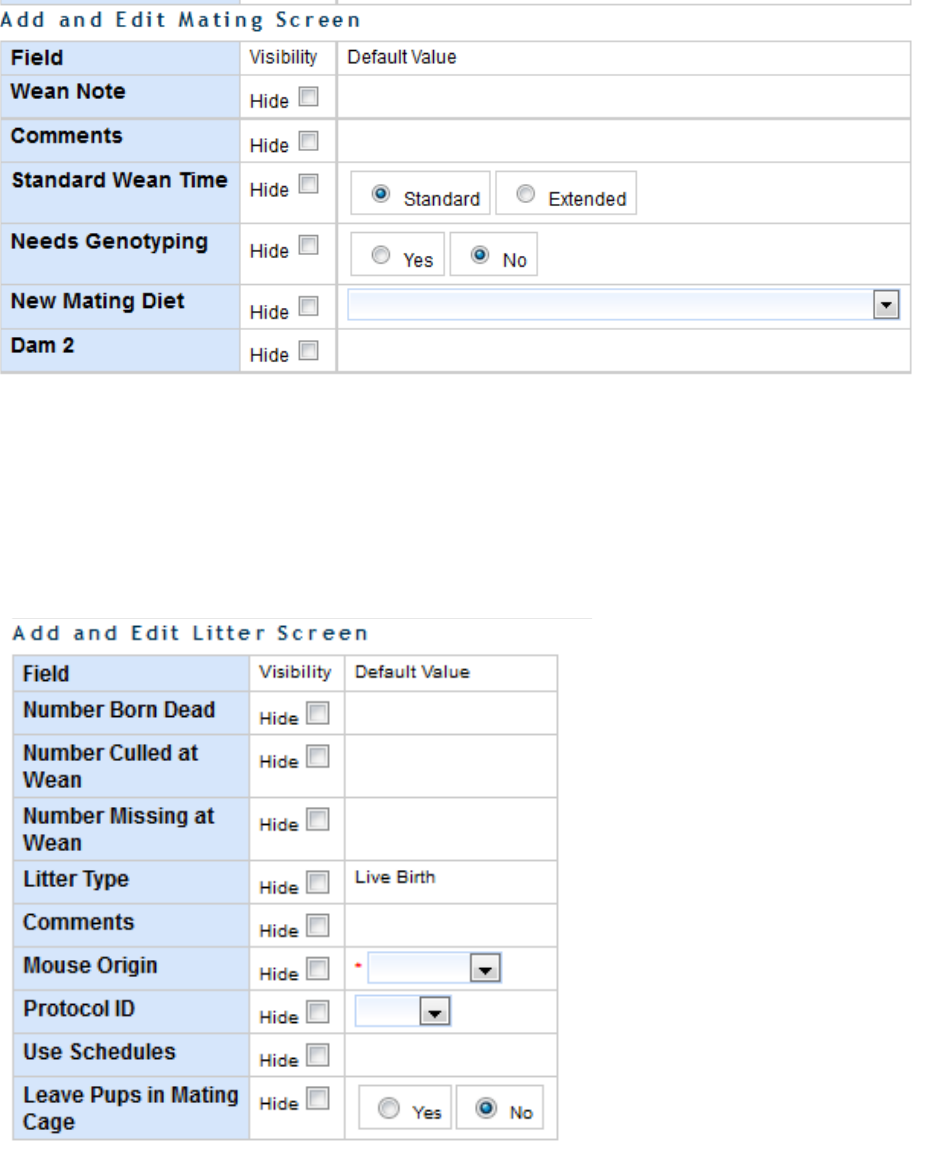Open the New Mating Diet dropdown
Image resolution: width=927 pixels, height=1157 pixels.
[885, 306]
